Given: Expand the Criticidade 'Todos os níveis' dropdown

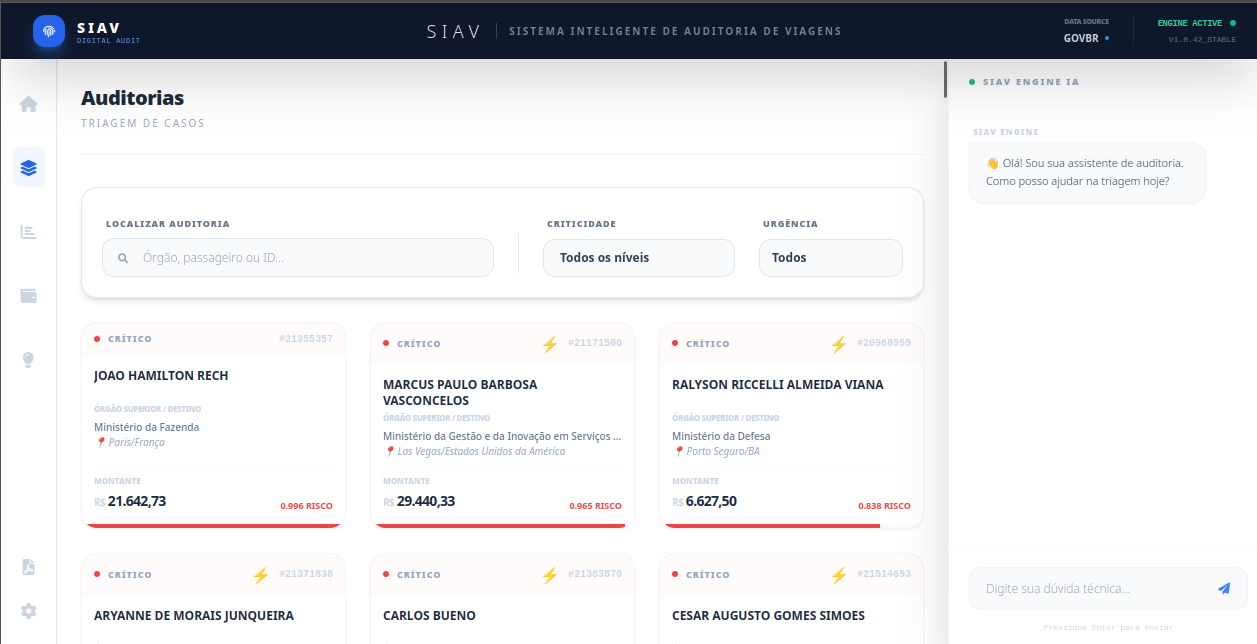Looking at the screenshot, I should click(639, 258).
